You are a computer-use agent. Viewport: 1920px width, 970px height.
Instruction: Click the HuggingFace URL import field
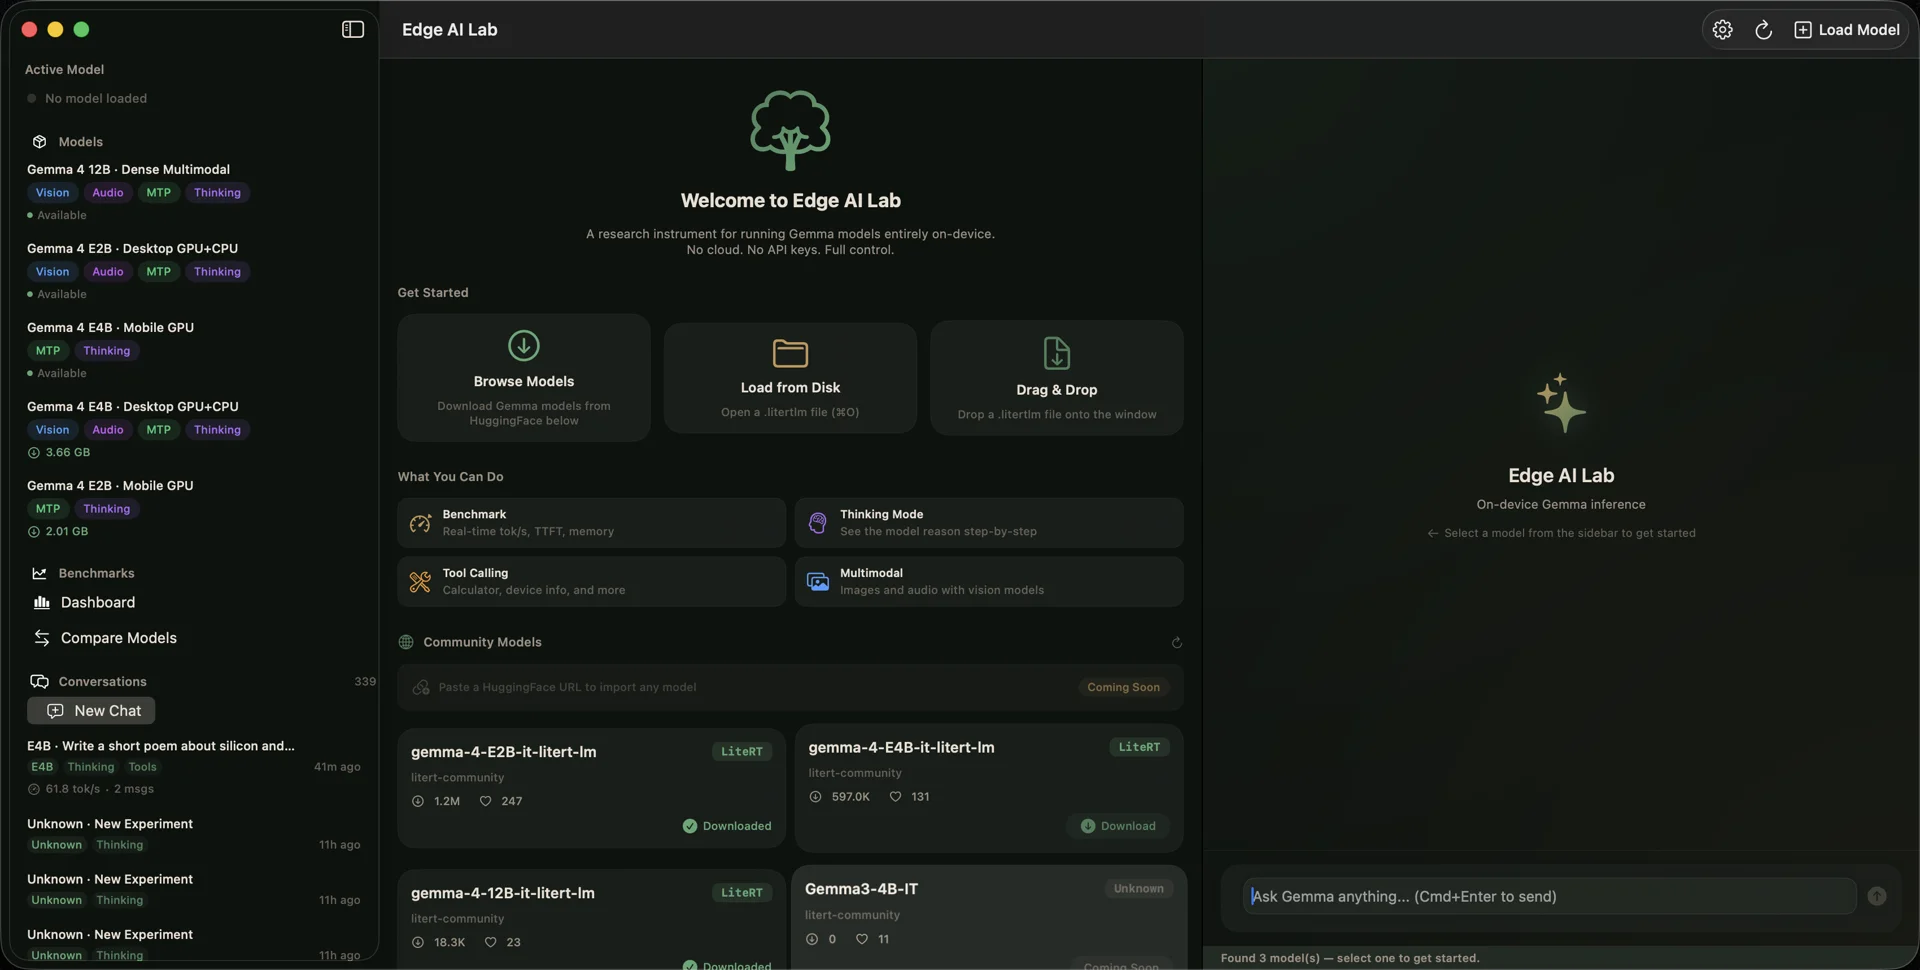(x=790, y=687)
